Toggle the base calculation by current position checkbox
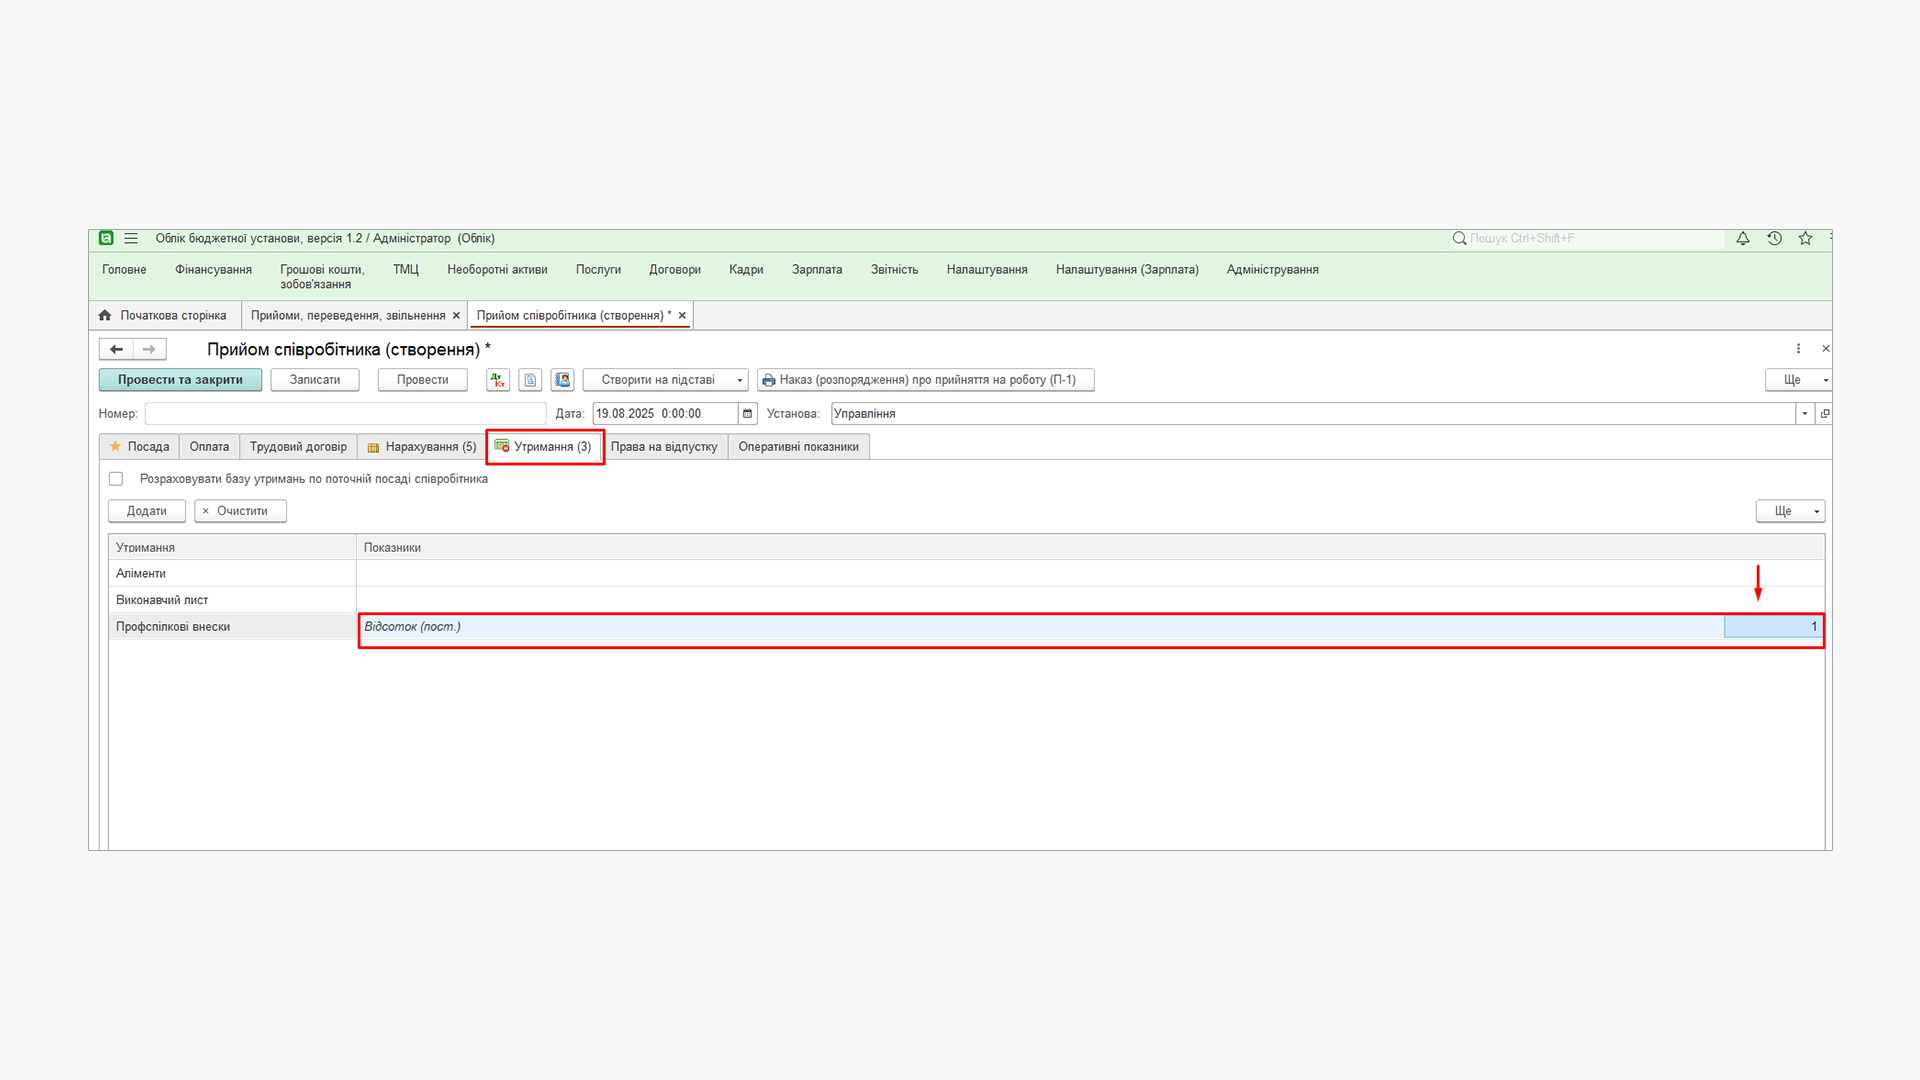Image resolution: width=1920 pixels, height=1080 pixels. [x=116, y=479]
